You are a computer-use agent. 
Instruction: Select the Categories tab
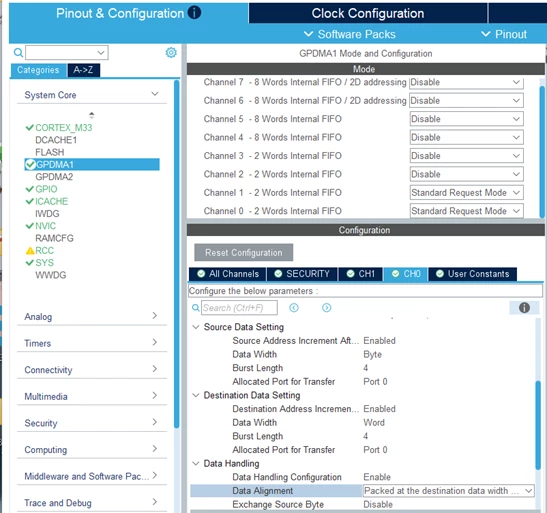click(38, 70)
